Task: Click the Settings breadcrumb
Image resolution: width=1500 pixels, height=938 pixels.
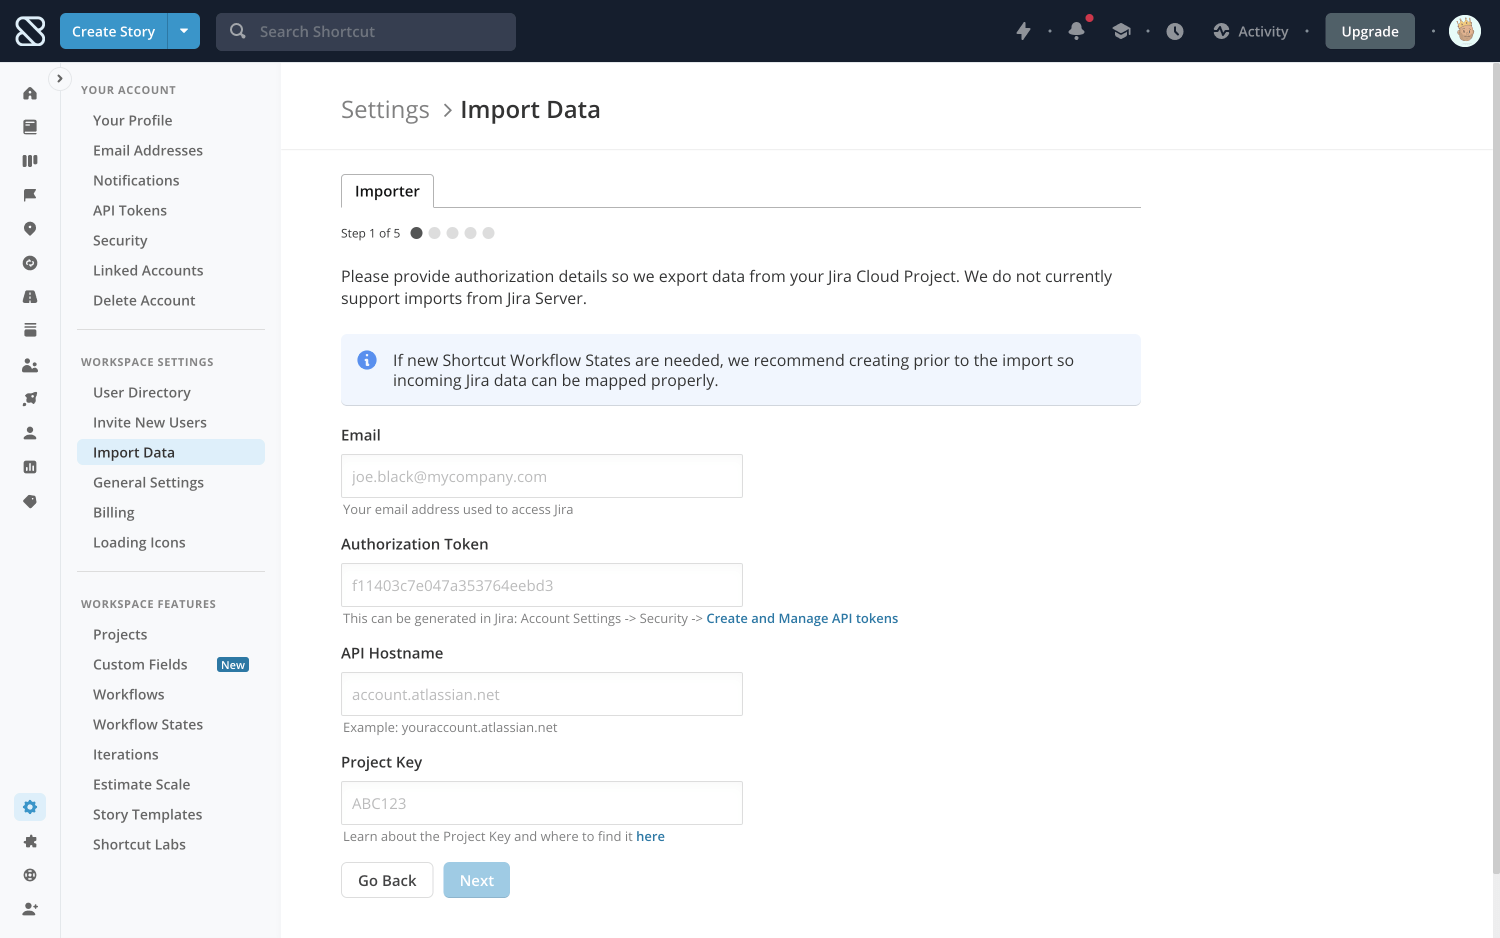Action: pyautogui.click(x=385, y=110)
